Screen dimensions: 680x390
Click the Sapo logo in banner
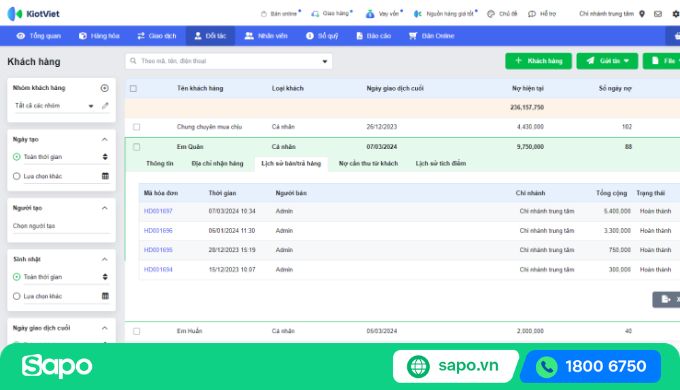point(57,366)
